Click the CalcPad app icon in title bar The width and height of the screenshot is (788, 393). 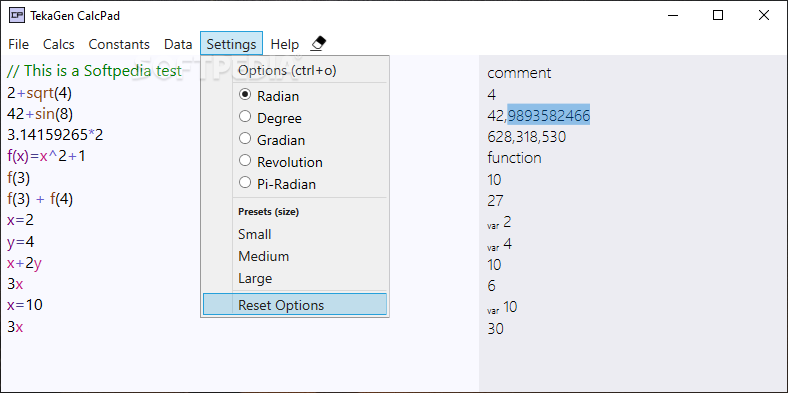tap(17, 16)
